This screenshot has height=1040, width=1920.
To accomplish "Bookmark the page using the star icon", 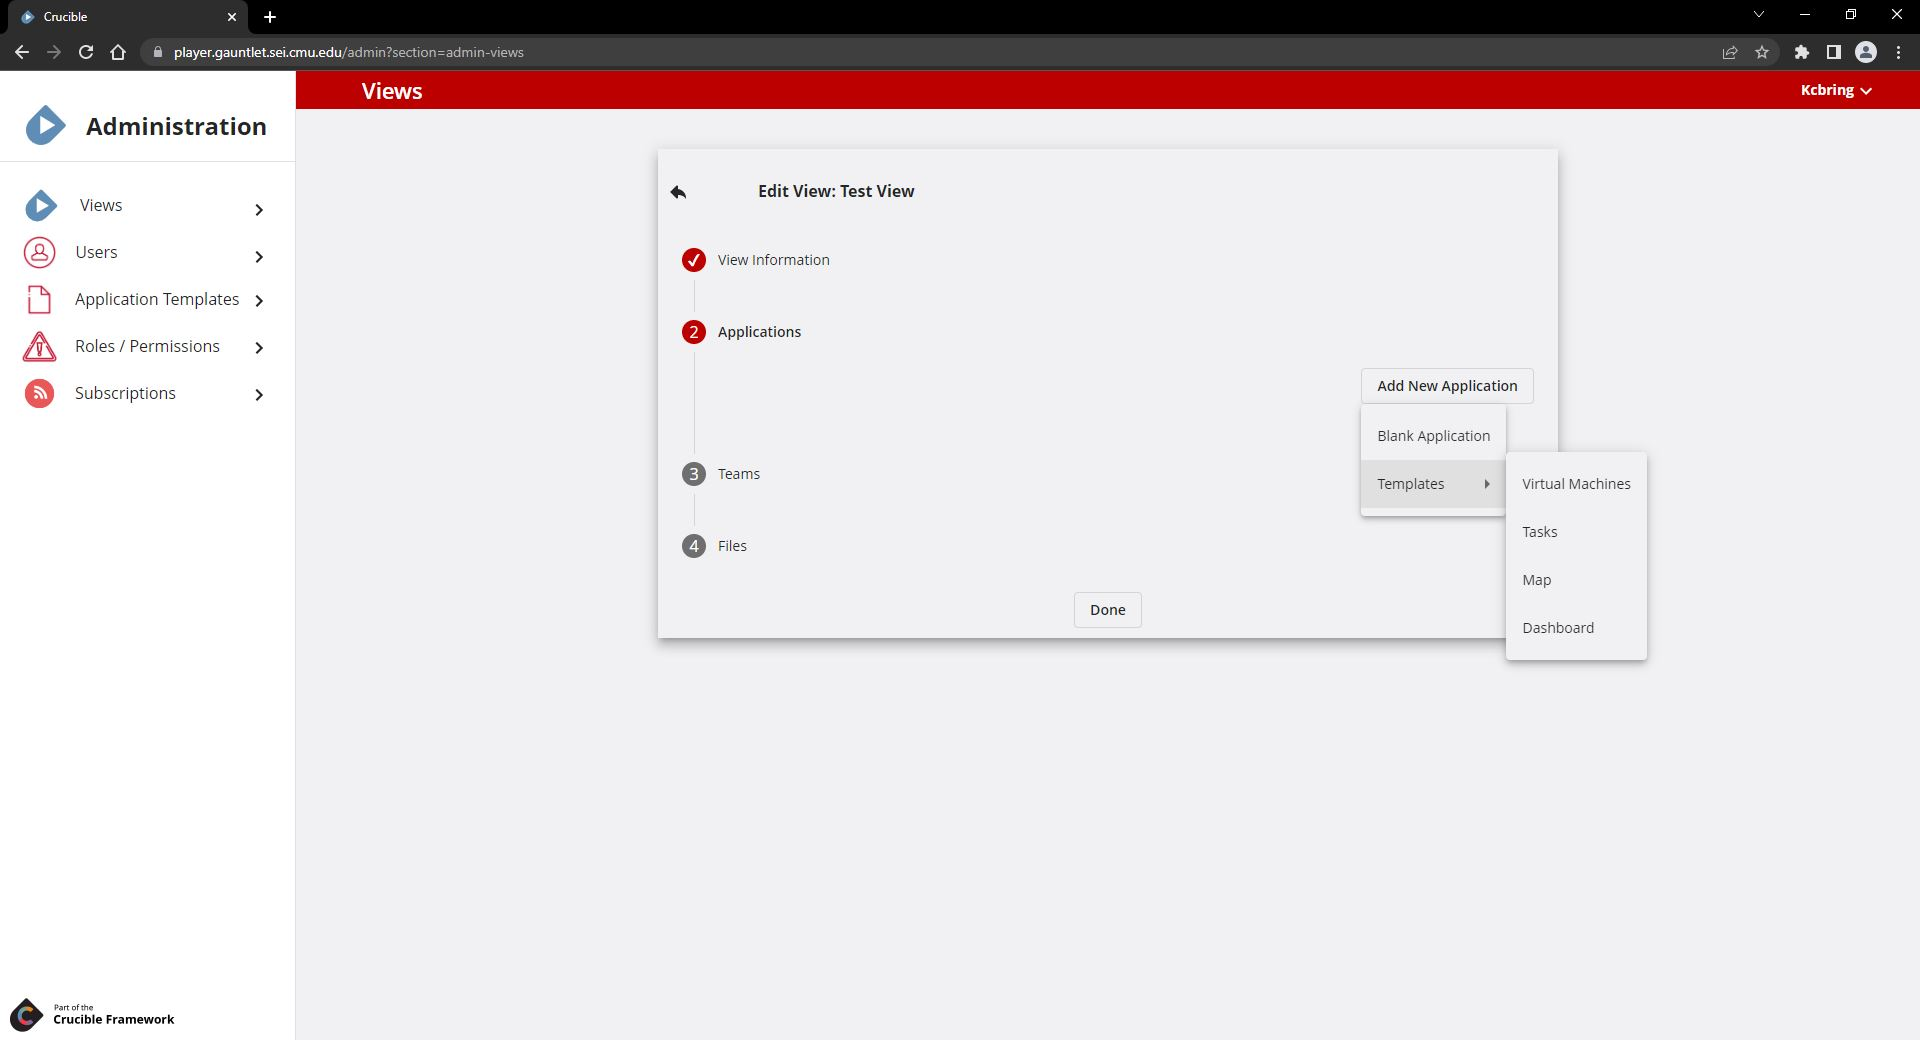I will point(1762,52).
